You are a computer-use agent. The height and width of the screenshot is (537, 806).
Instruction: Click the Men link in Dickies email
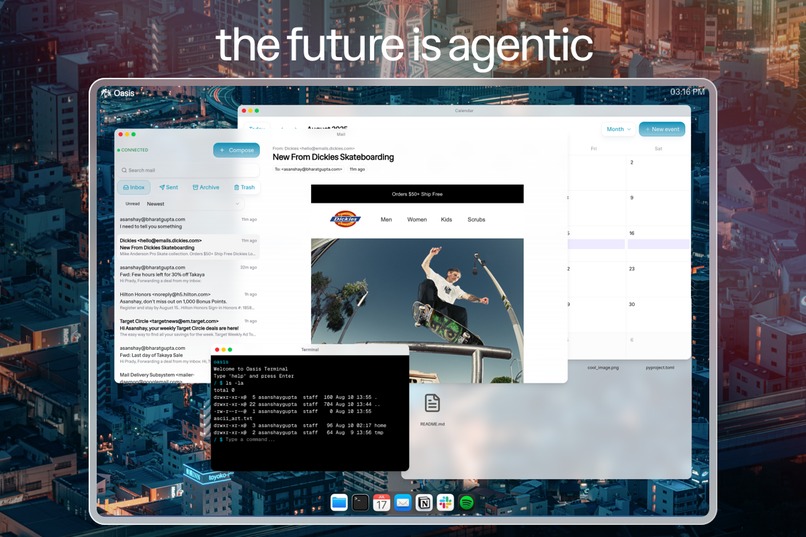[x=386, y=219]
